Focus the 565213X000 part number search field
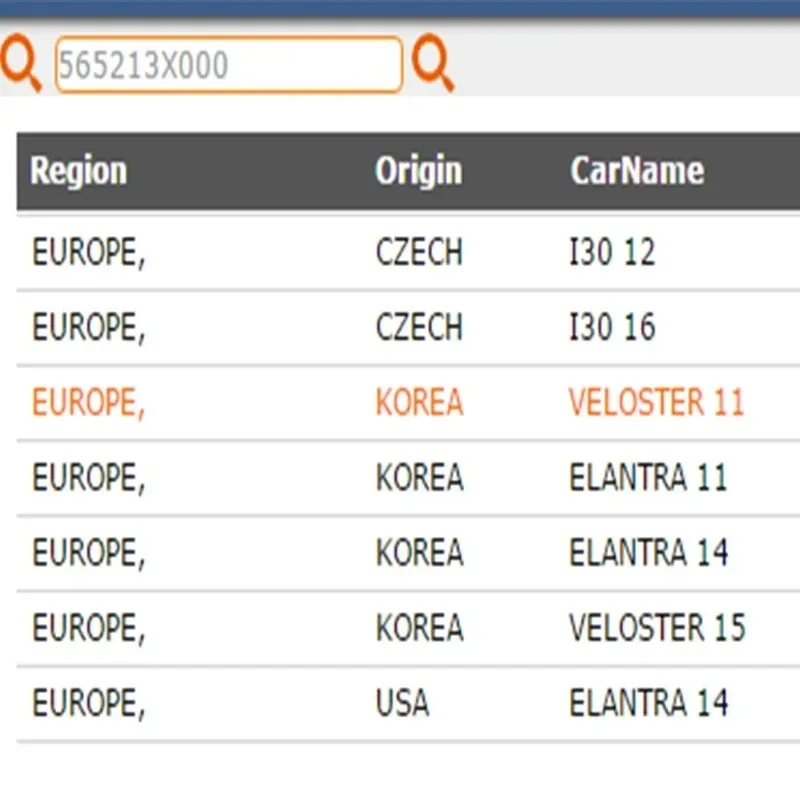This screenshot has width=800, height=800. click(x=229, y=65)
